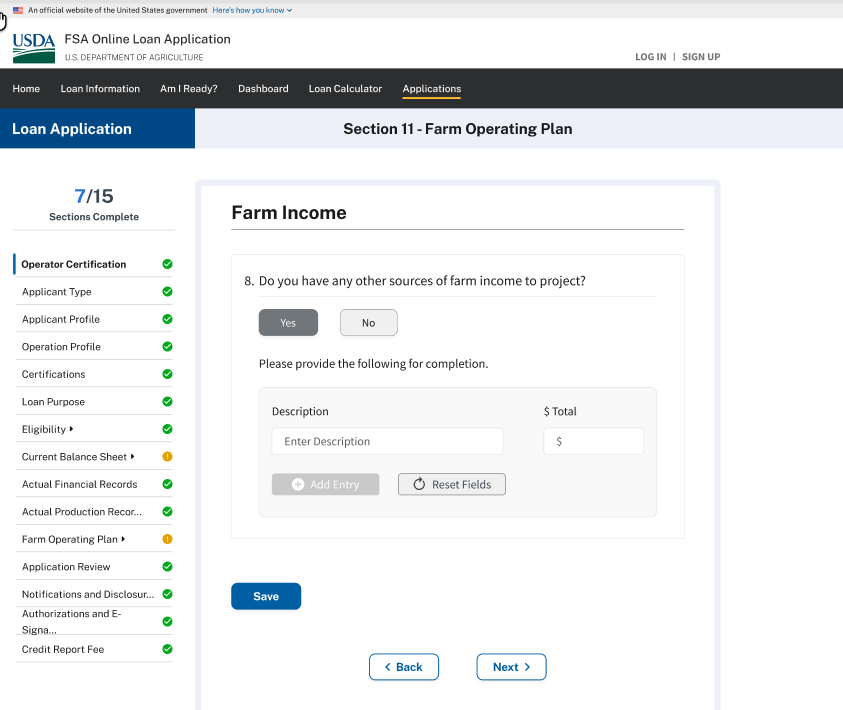
Task: Click the orange warning icon beside Farm Operating Plan
Action: (167, 539)
